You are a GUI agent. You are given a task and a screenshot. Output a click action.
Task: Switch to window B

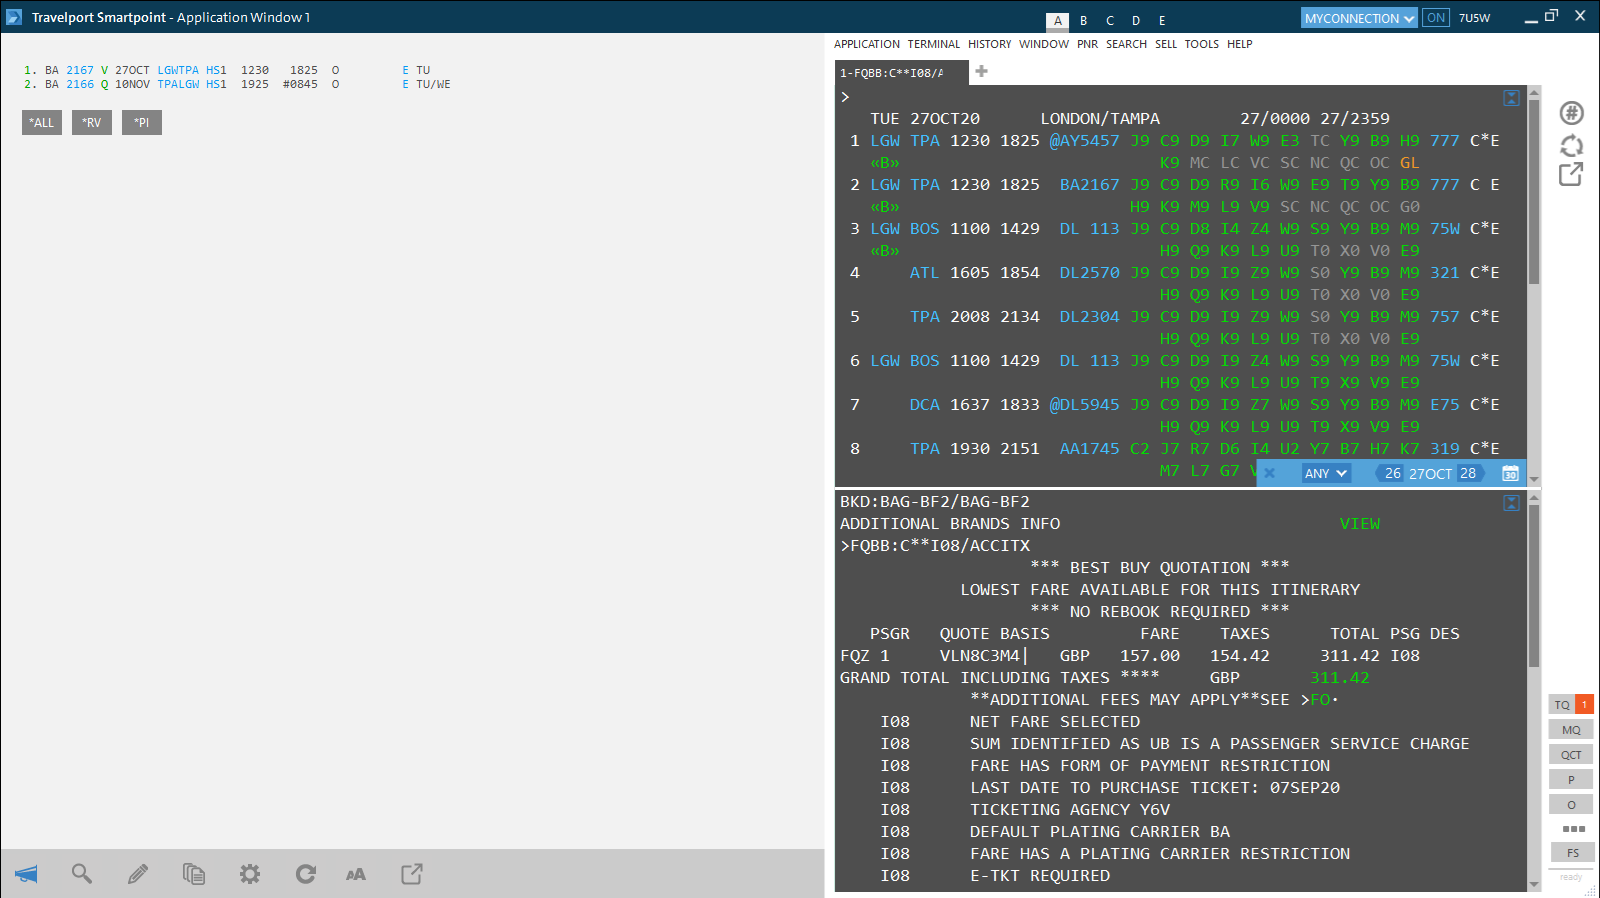[x=1084, y=20]
